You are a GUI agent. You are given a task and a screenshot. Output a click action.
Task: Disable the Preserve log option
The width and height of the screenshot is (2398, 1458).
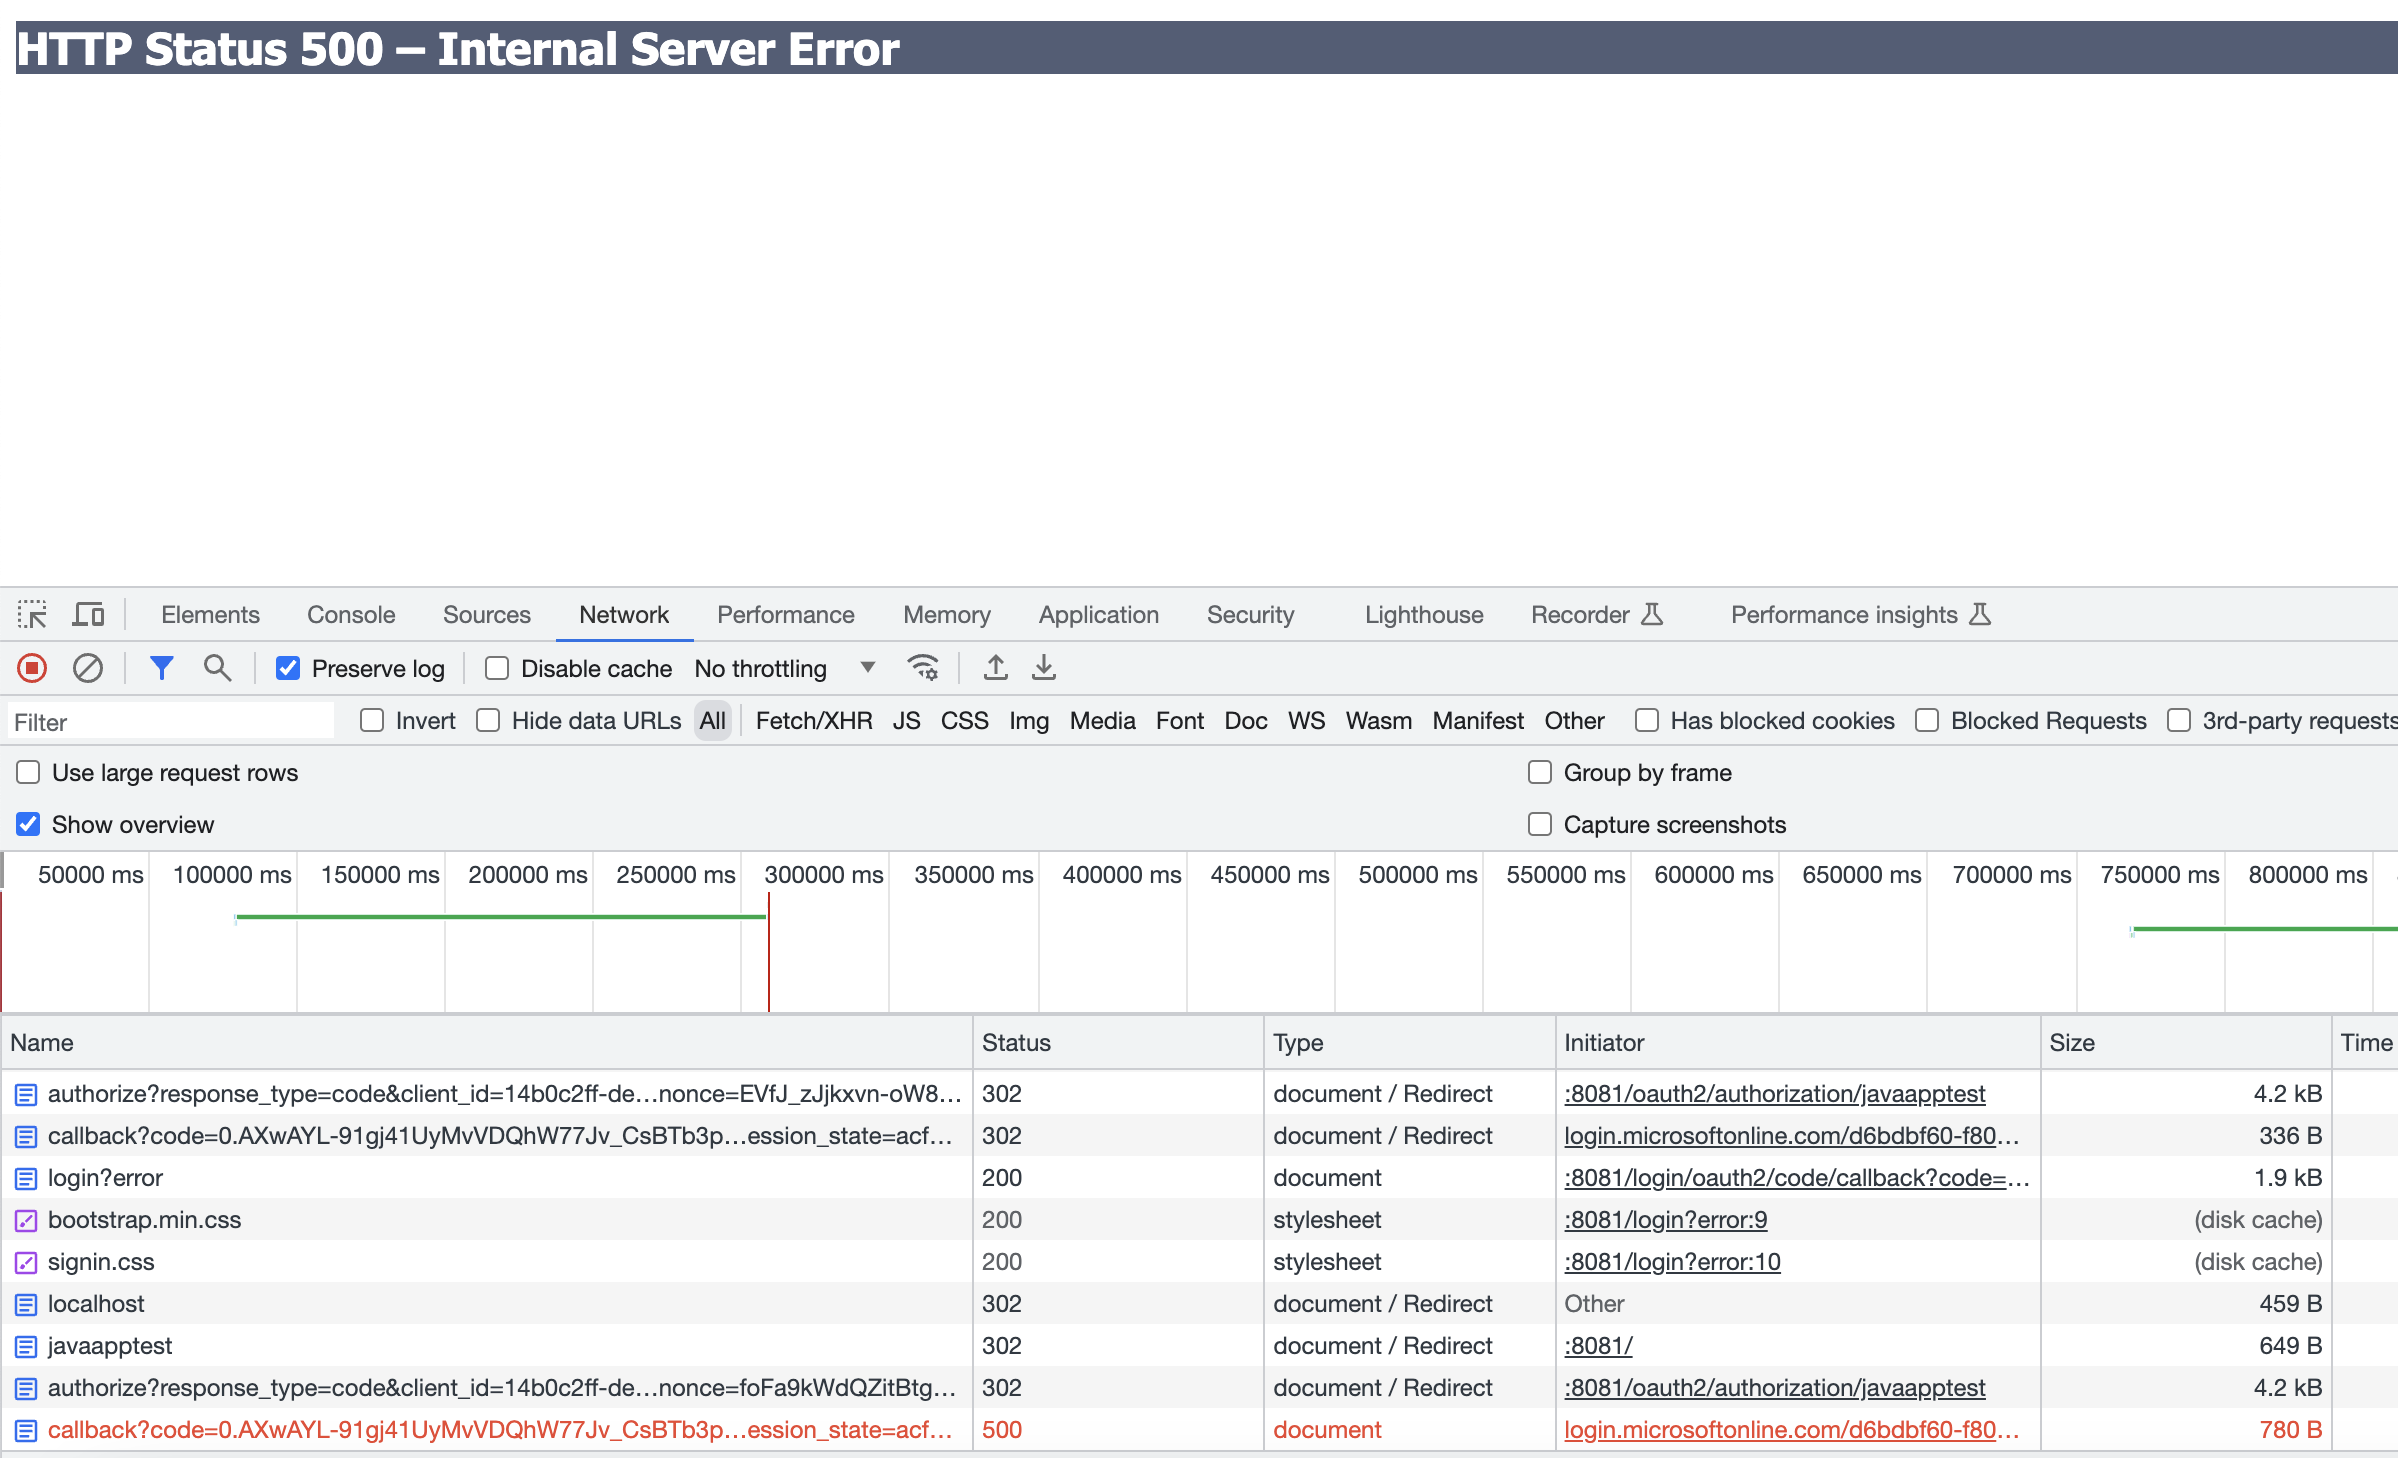pyautogui.click(x=288, y=668)
